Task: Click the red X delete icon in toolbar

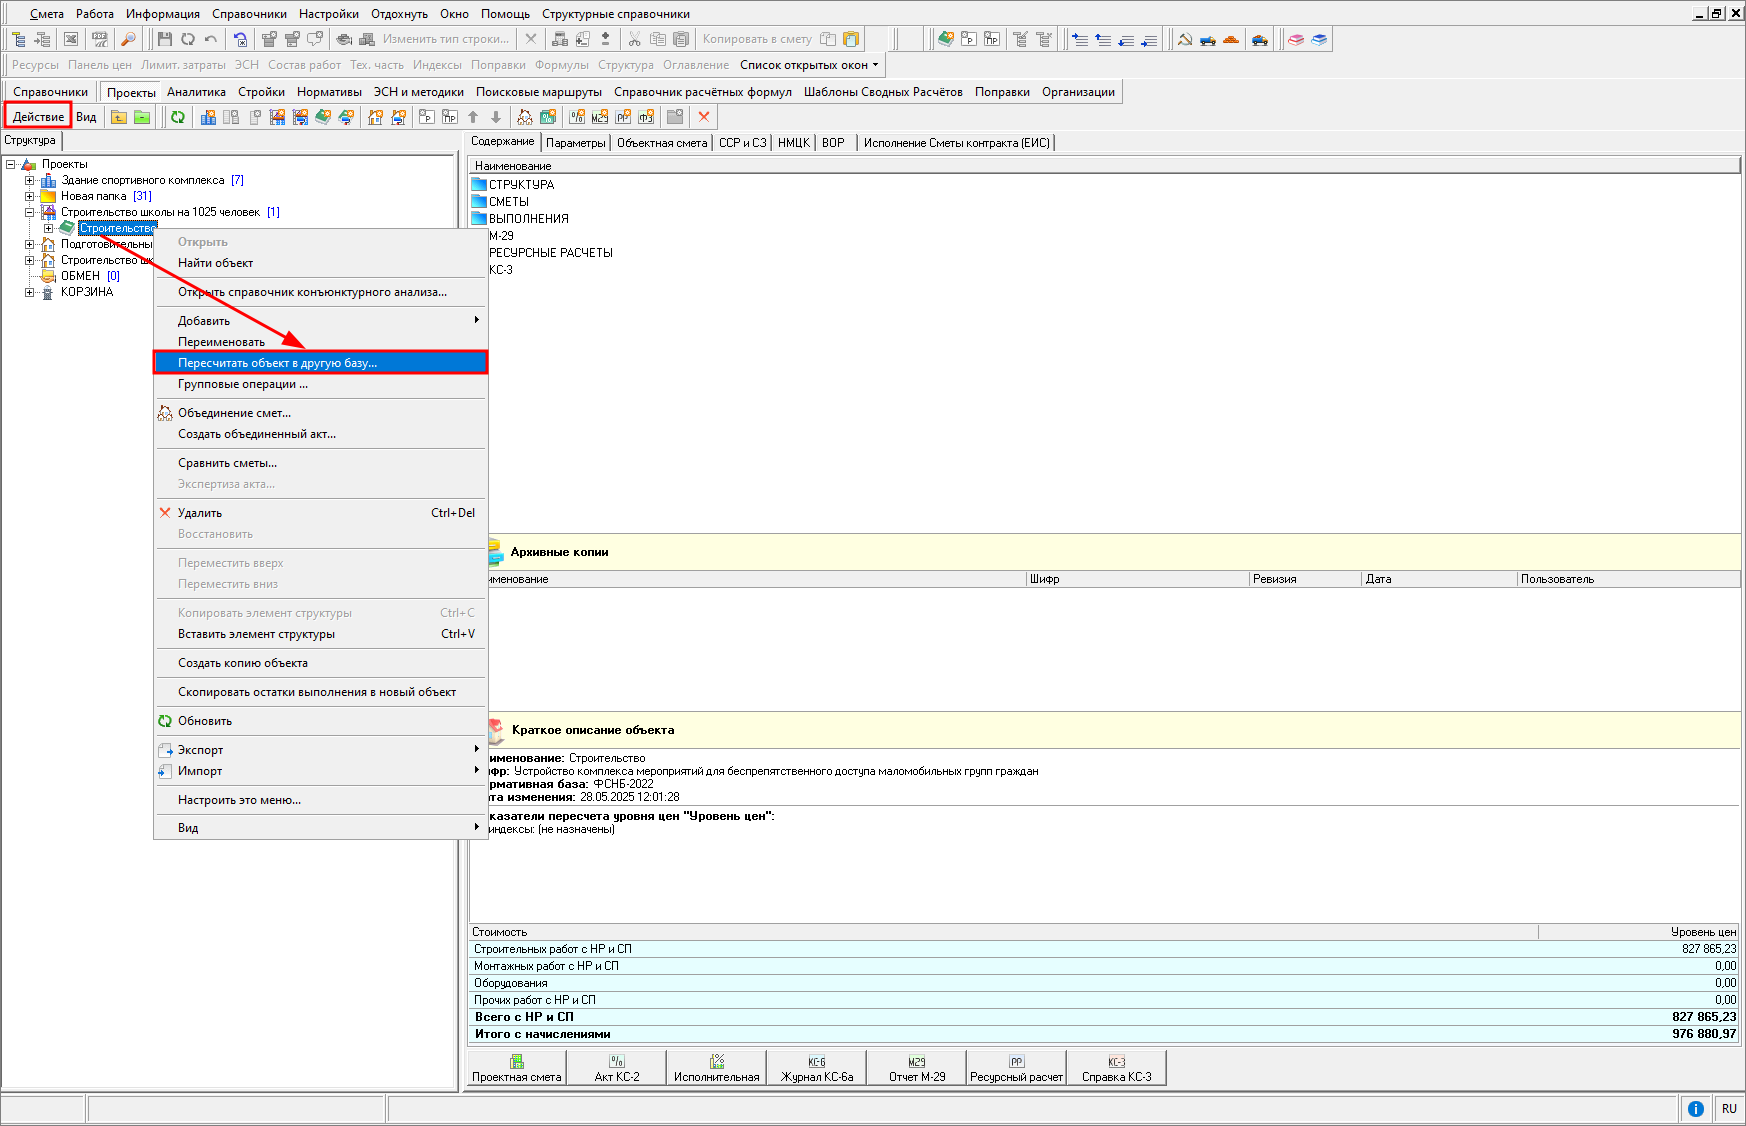Action: pos(704,117)
